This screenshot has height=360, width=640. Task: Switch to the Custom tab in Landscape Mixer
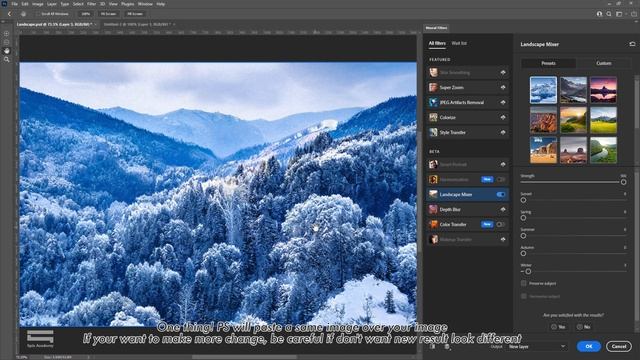tap(604, 63)
